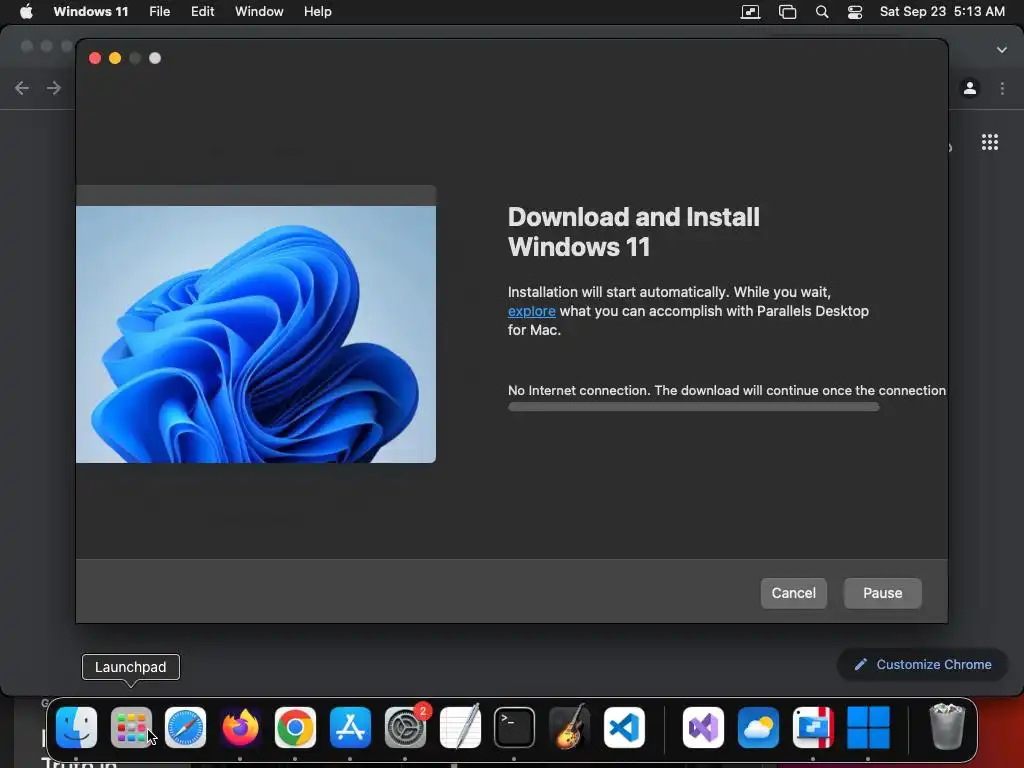This screenshot has height=768, width=1024.
Task: Click the Stage Manager windows icon in menu bar
Action: click(x=788, y=12)
